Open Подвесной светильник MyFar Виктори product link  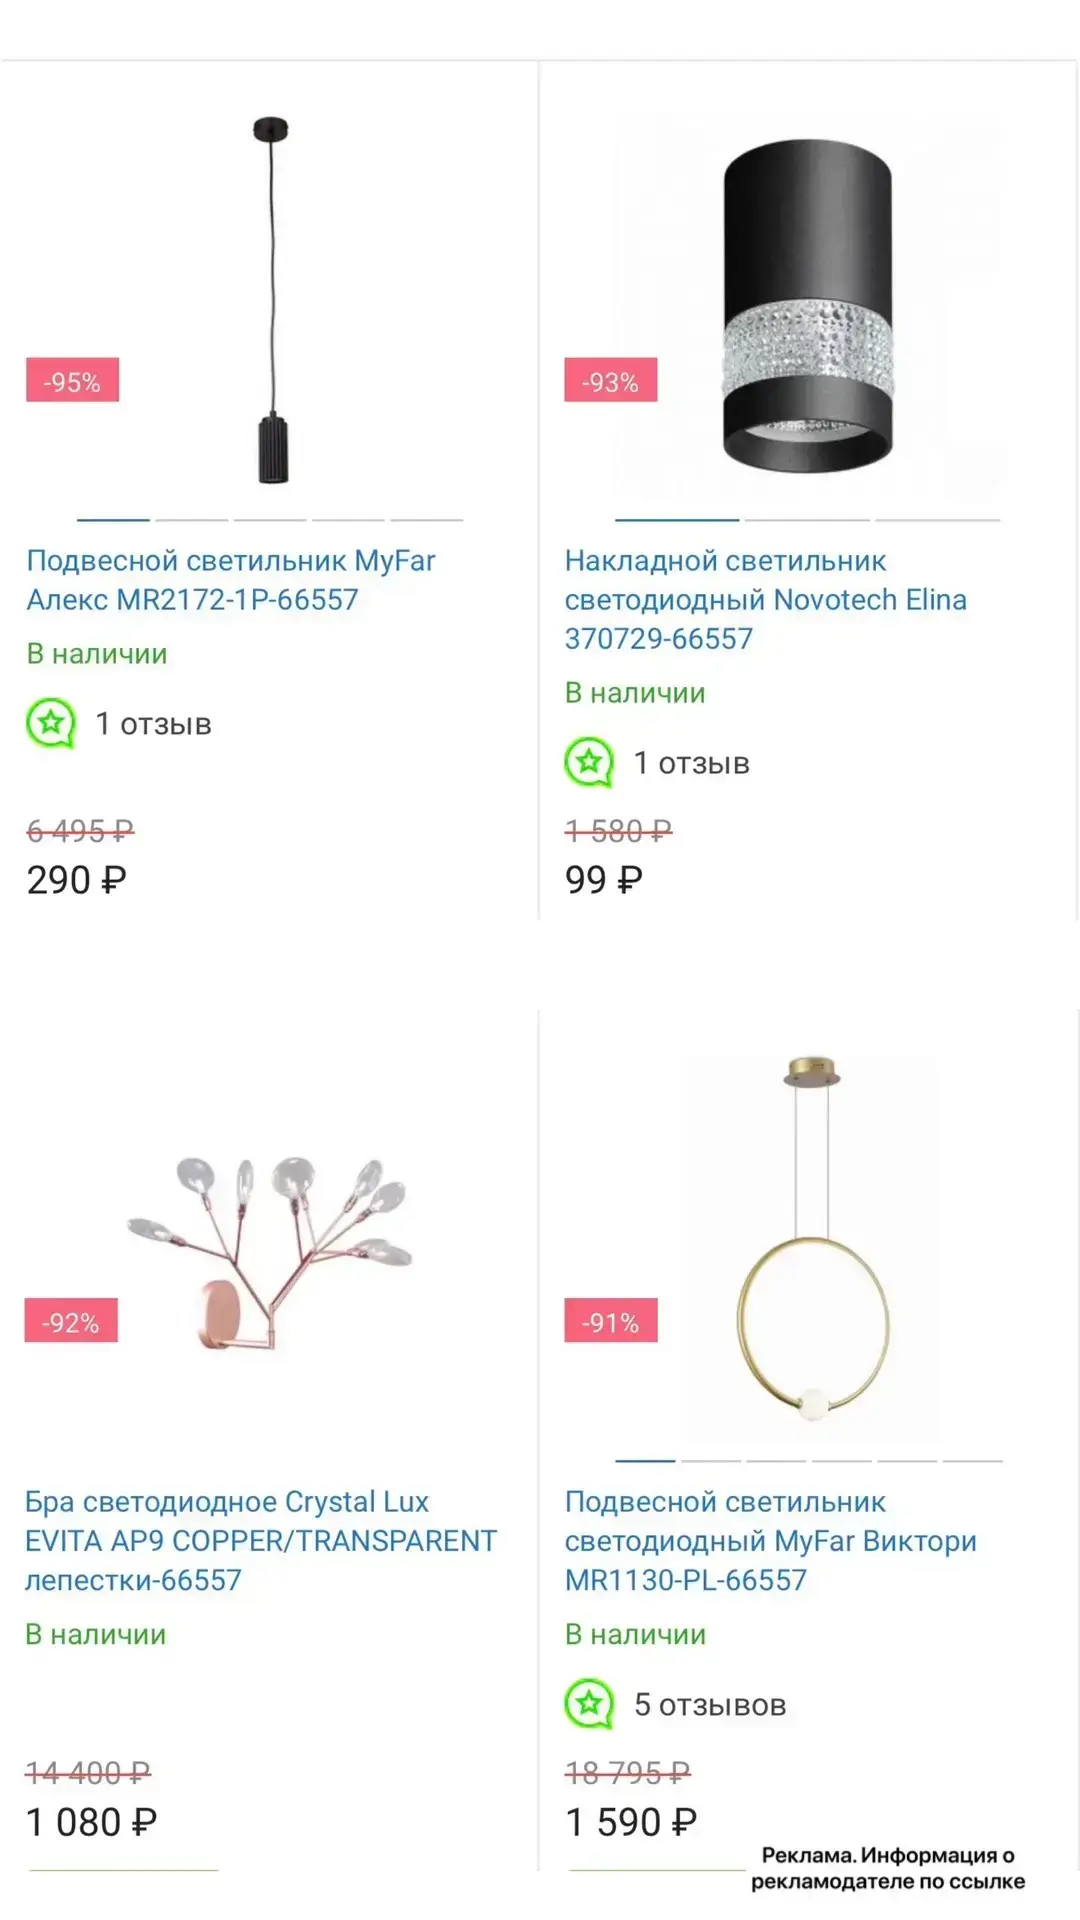click(770, 1541)
